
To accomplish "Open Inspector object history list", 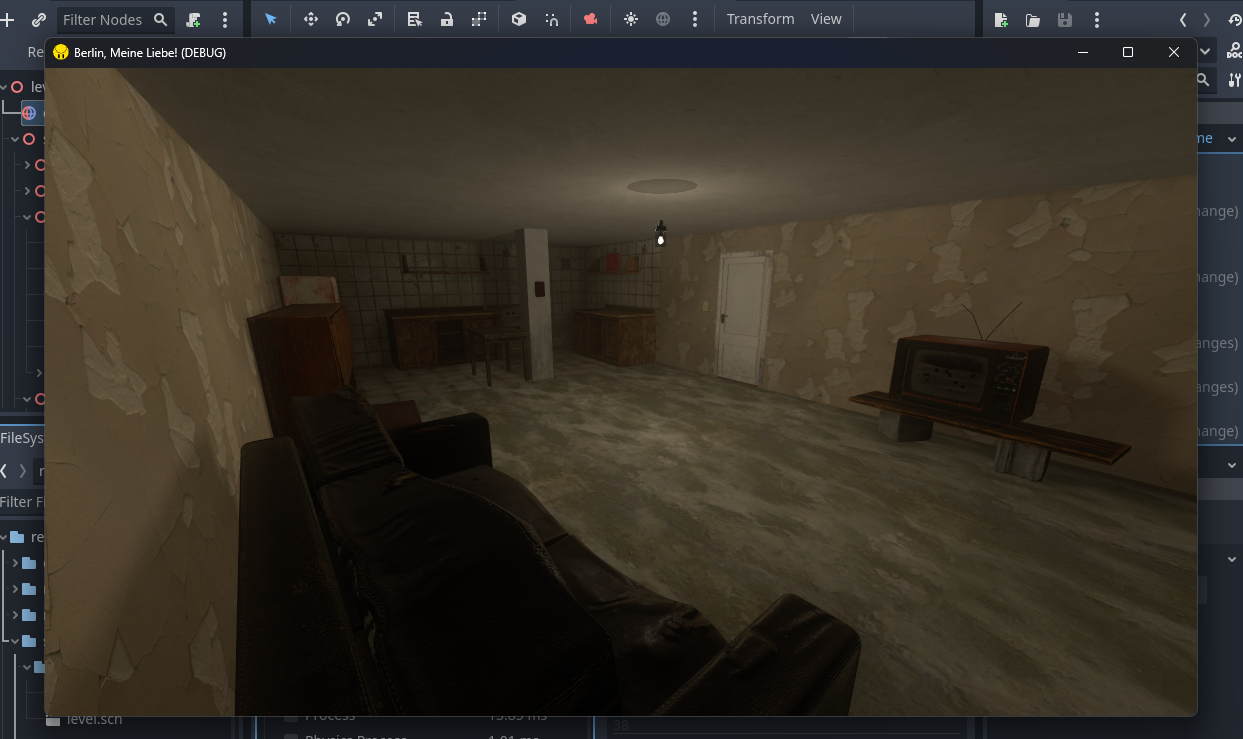I will [1234, 20].
